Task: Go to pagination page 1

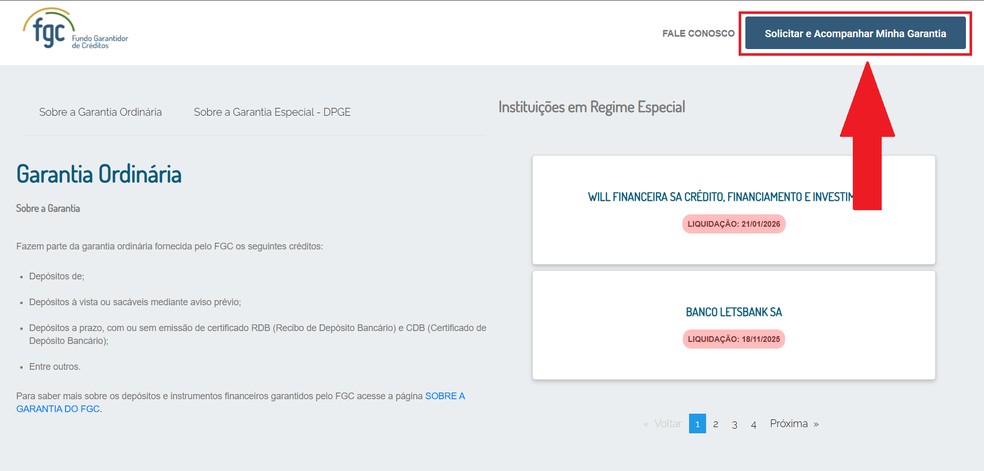Action: [x=697, y=424]
